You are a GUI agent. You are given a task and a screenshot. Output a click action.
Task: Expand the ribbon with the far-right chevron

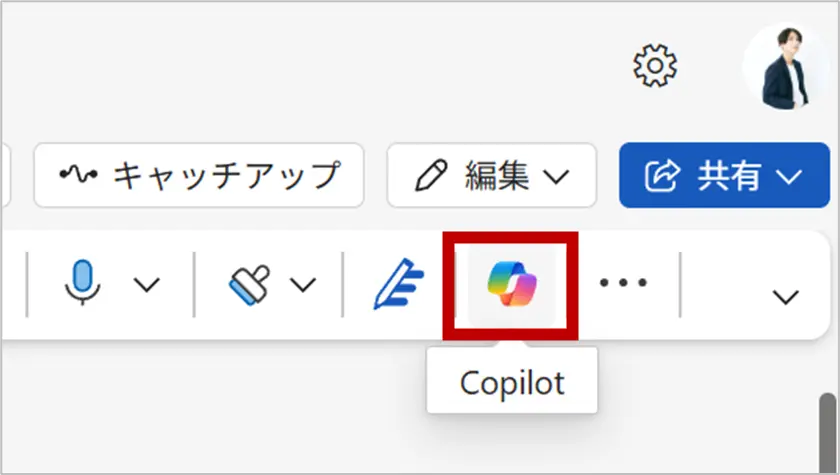tap(787, 297)
